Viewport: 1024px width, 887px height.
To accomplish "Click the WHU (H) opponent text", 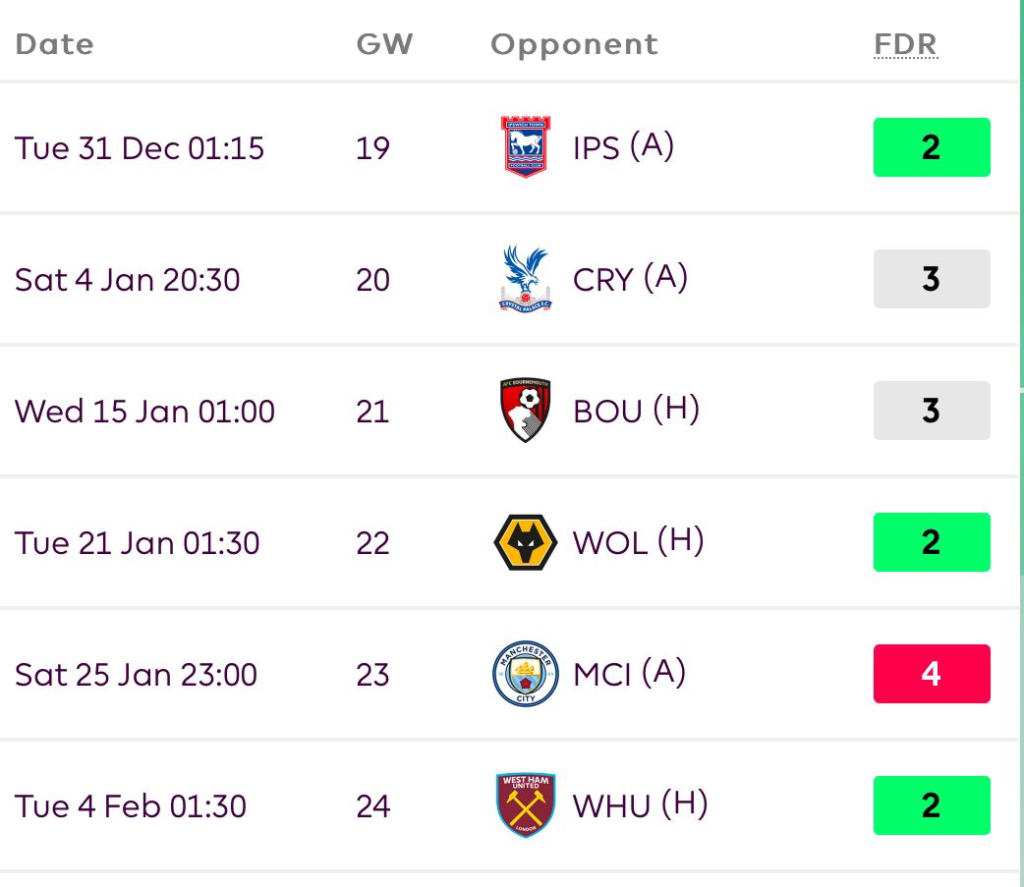I will click(x=640, y=805).
